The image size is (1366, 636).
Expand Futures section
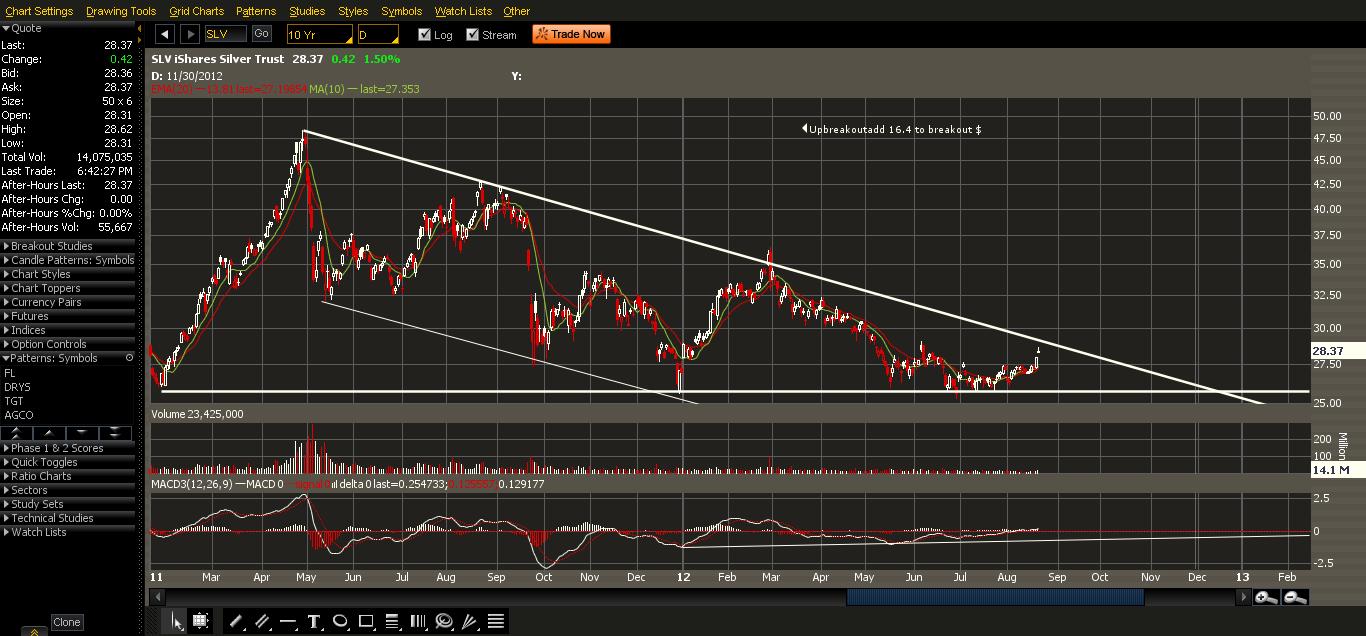pos(67,316)
